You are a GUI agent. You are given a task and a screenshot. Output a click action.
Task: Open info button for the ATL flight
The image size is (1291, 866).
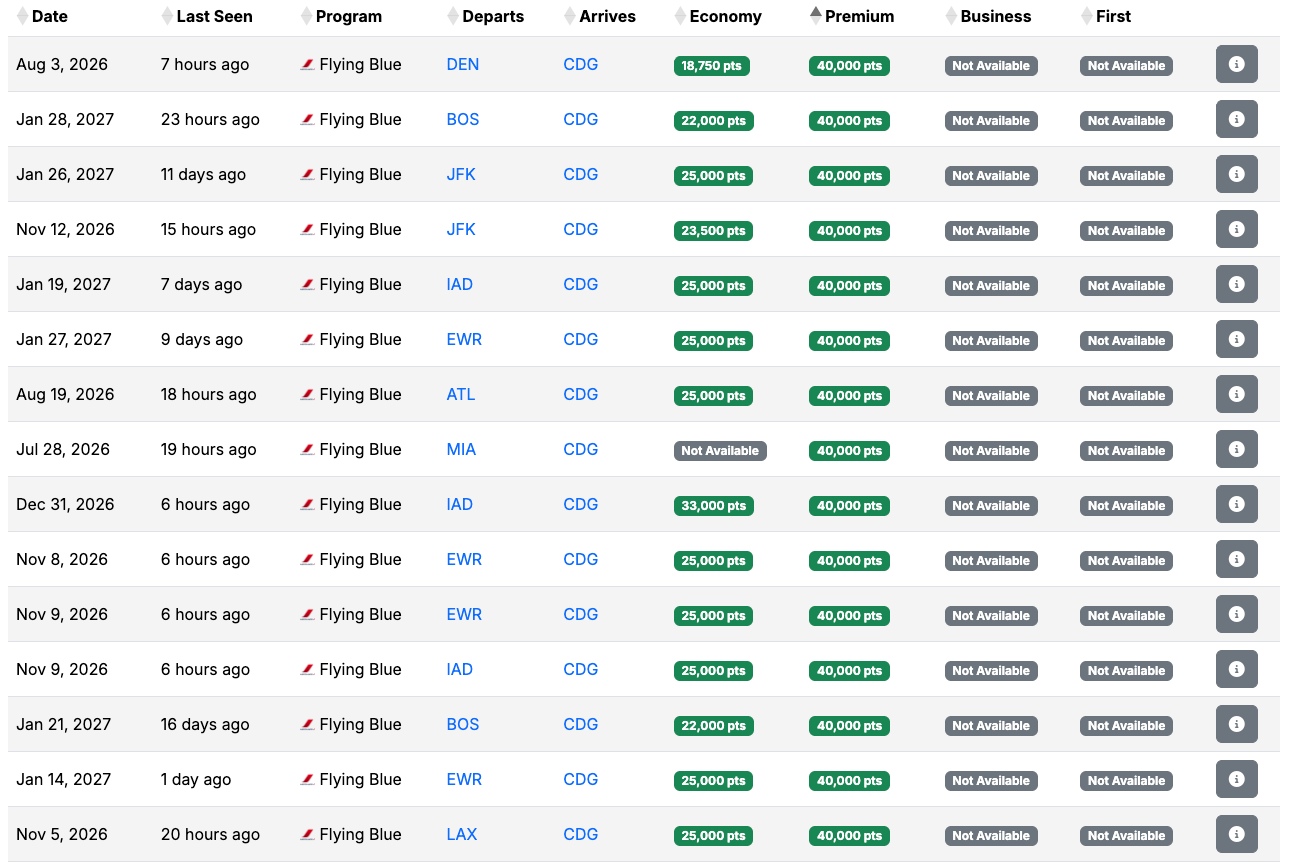[1236, 394]
